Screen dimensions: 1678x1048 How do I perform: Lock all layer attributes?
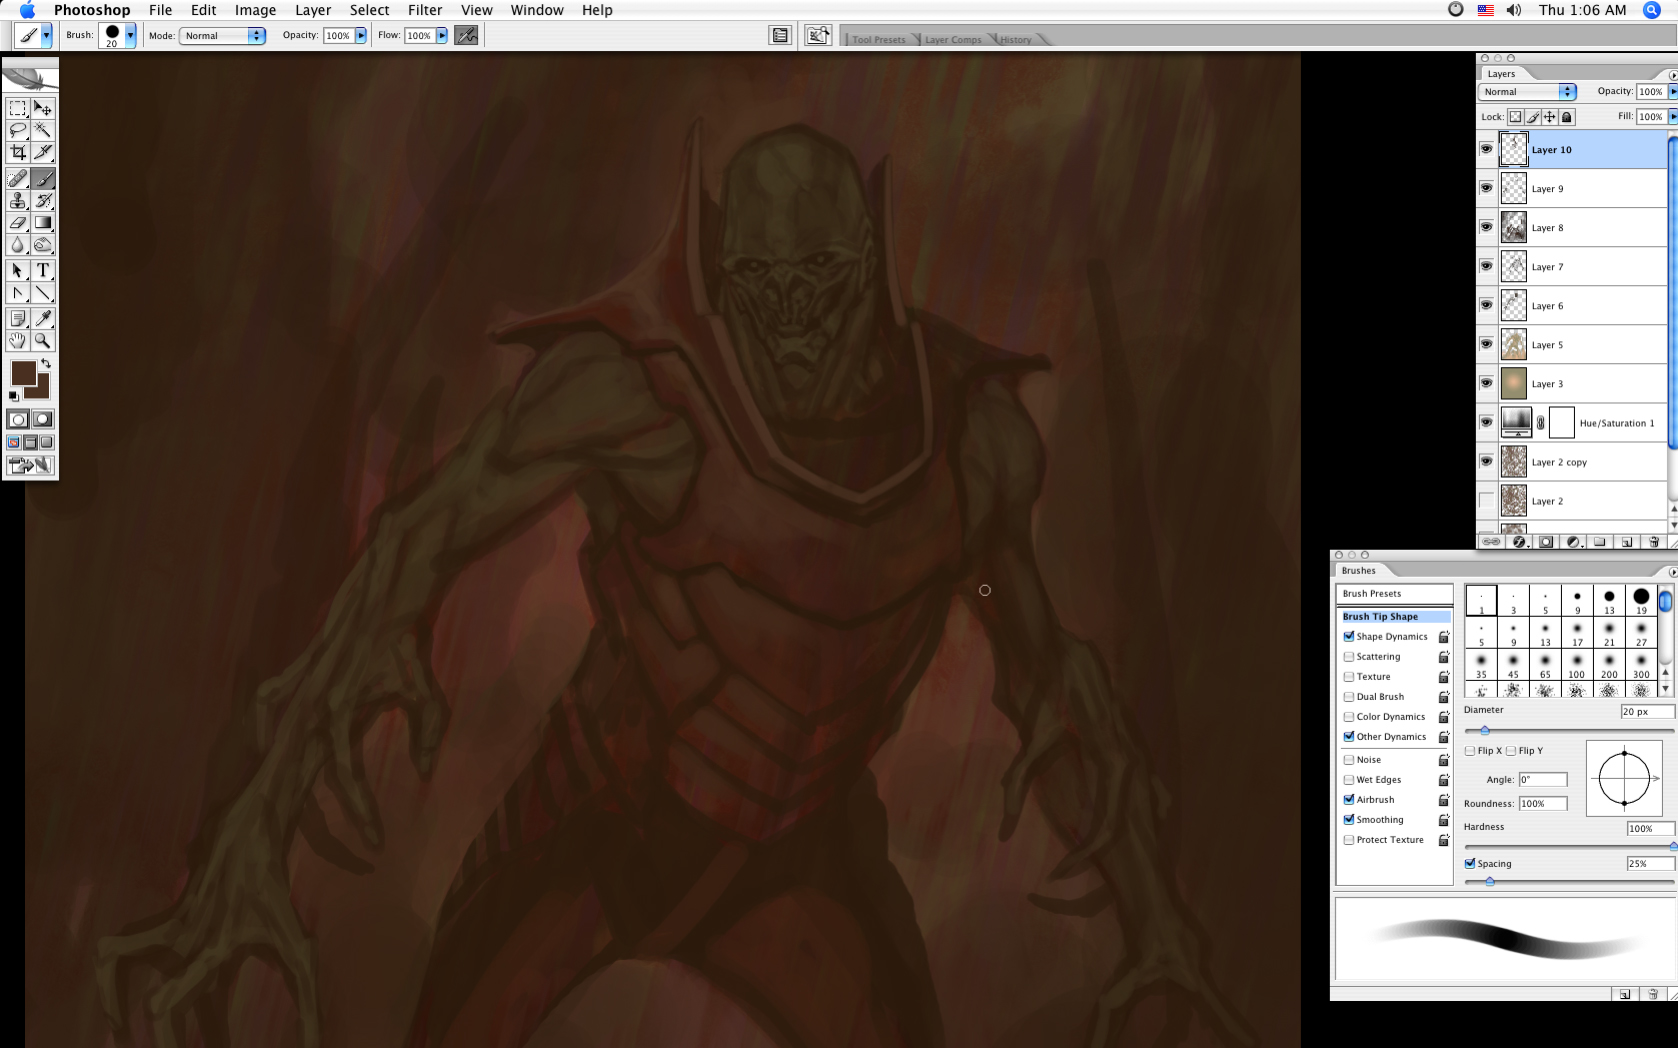click(1567, 117)
